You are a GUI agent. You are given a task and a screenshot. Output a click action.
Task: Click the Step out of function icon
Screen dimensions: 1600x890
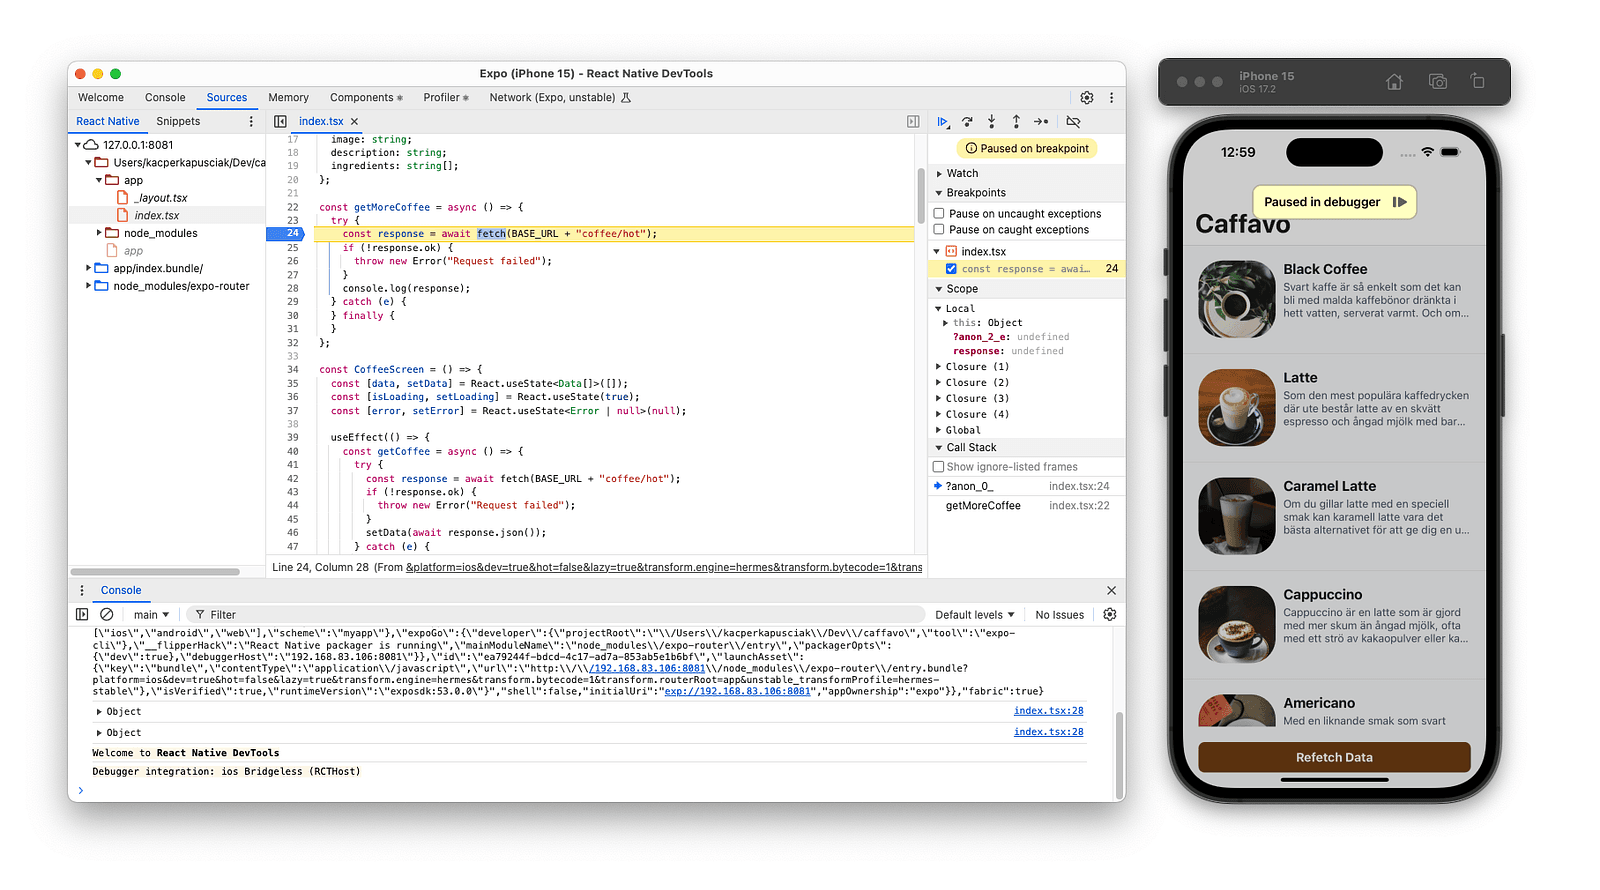(x=1016, y=122)
